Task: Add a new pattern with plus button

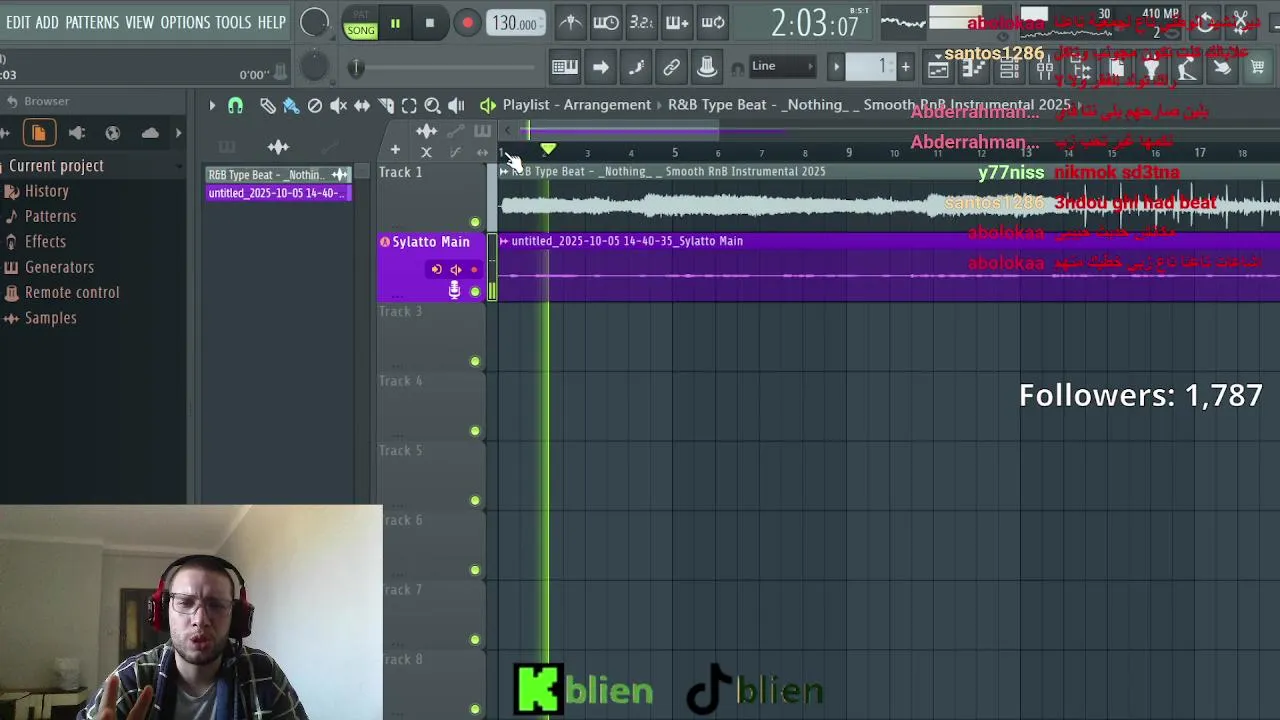Action: 905,67
